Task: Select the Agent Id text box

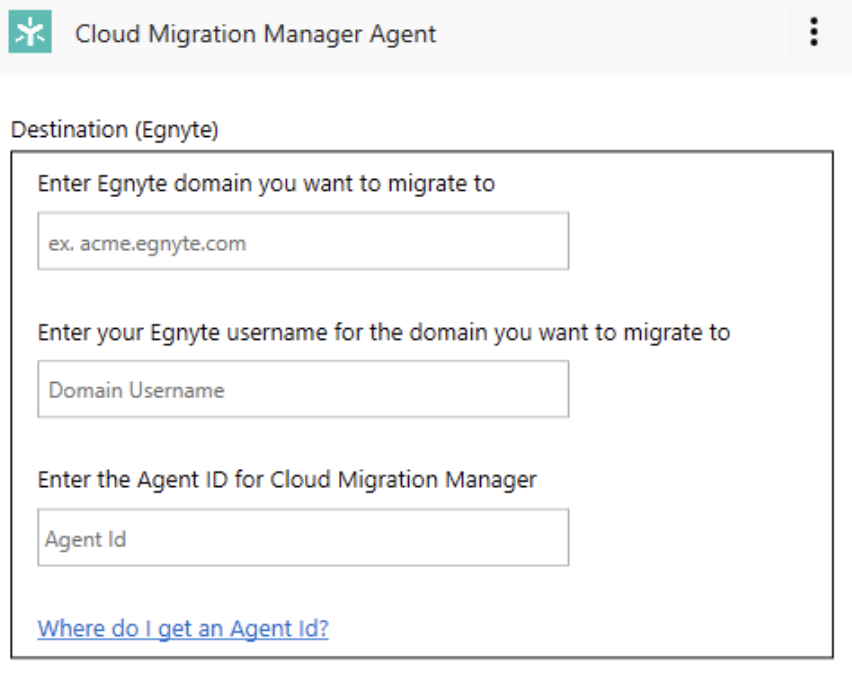Action: point(303,539)
